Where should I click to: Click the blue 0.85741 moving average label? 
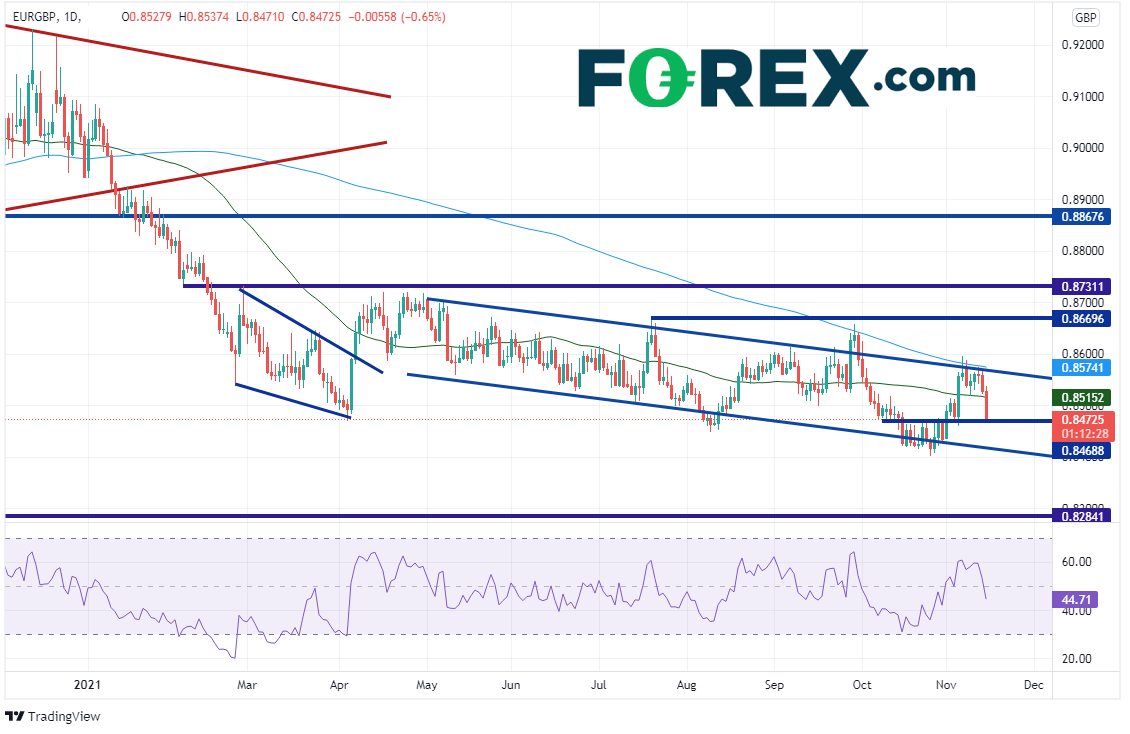pos(1084,368)
